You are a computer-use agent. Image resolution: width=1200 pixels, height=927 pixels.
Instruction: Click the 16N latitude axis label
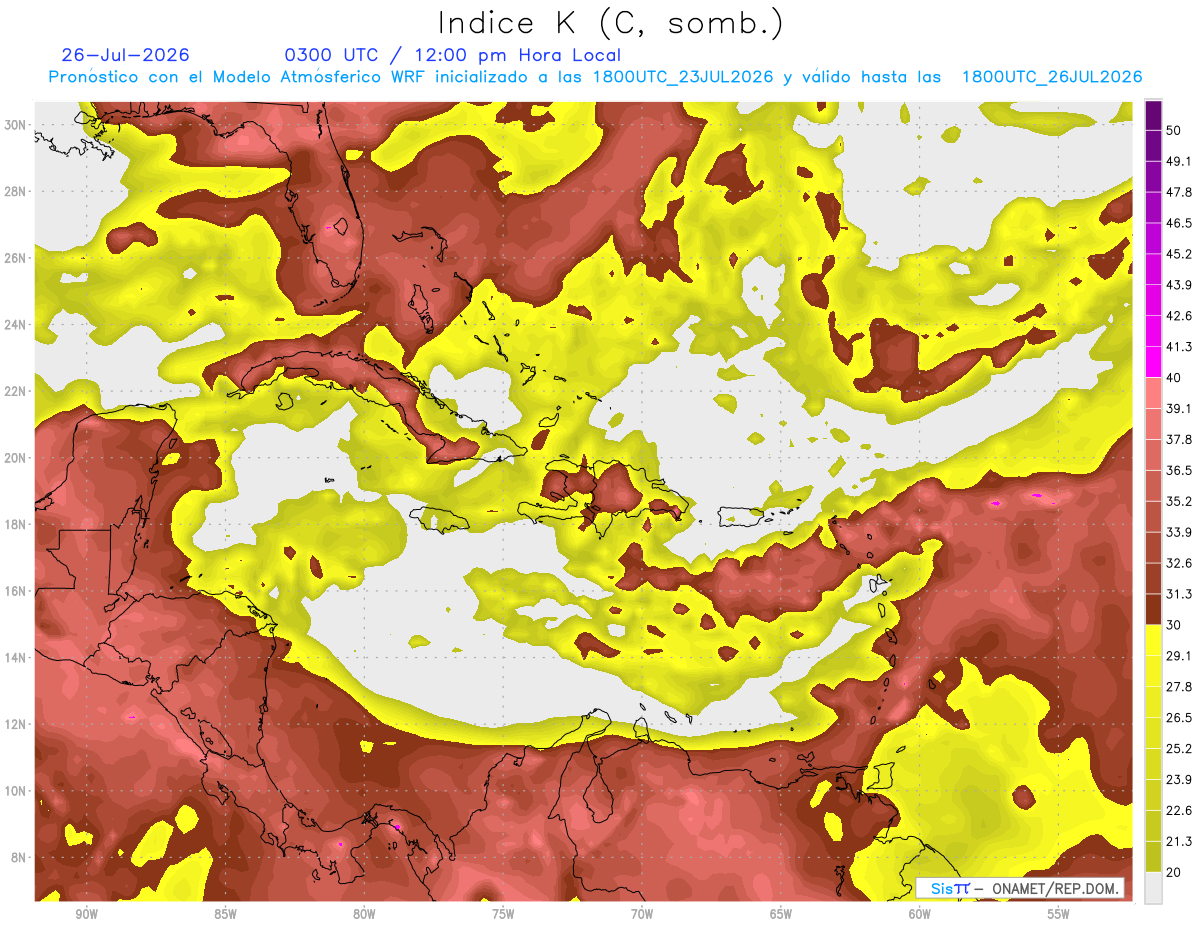point(16,591)
